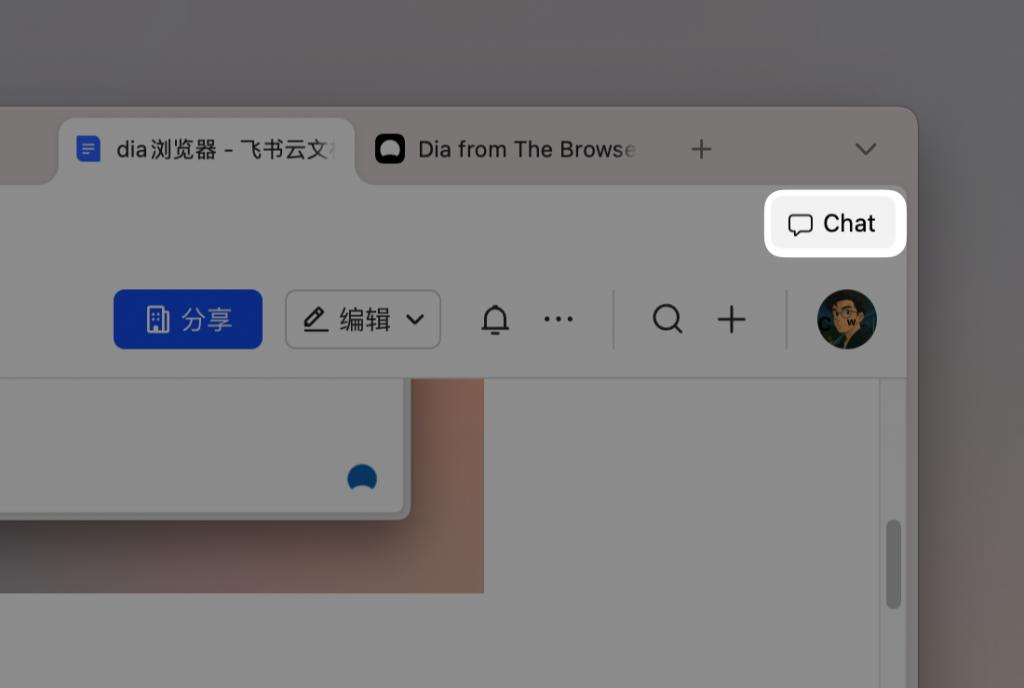Click the plus icon next to search
The width and height of the screenshot is (1024, 688).
[x=731, y=319]
